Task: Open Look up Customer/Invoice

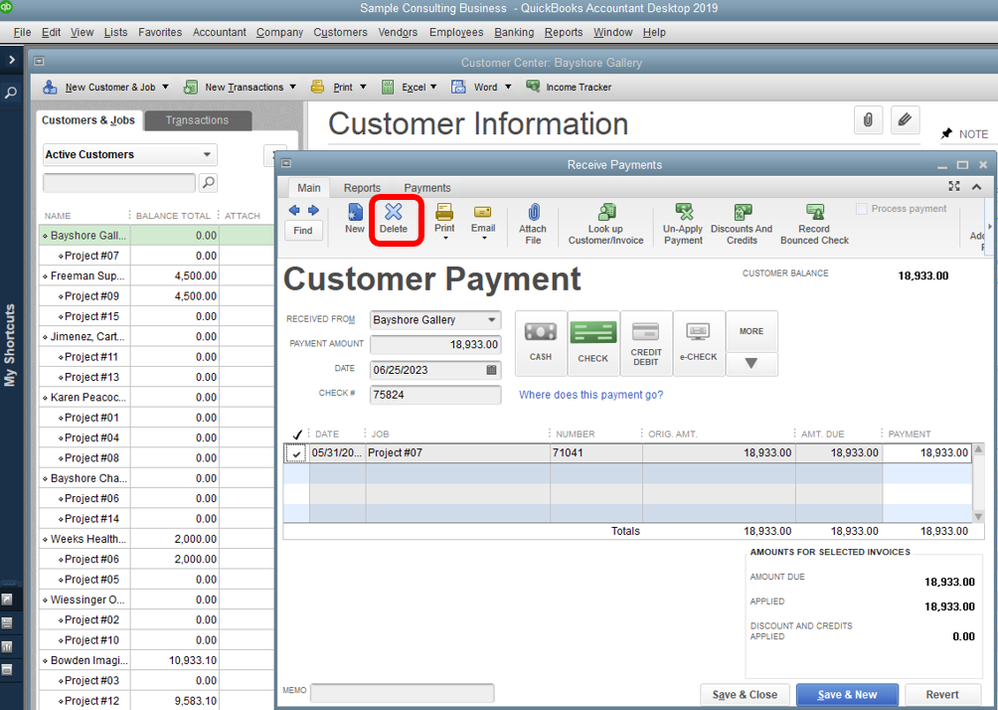Action: (x=606, y=224)
